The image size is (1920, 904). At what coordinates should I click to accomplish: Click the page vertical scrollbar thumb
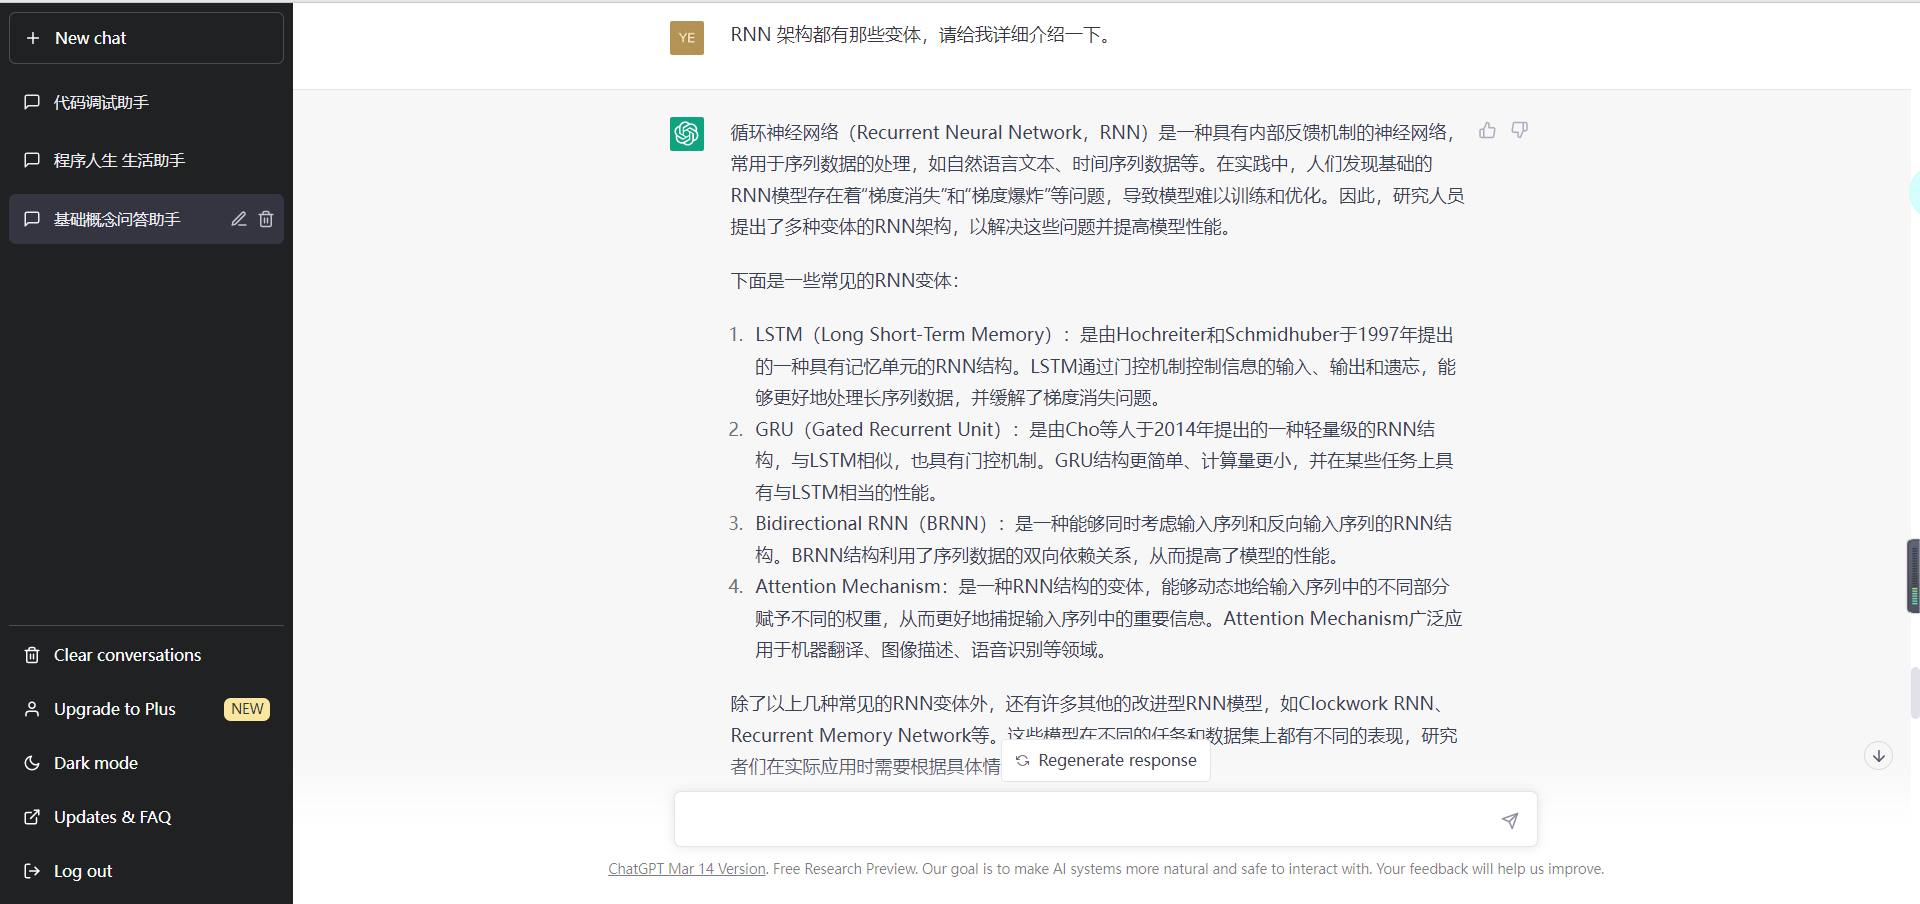click(1913, 693)
